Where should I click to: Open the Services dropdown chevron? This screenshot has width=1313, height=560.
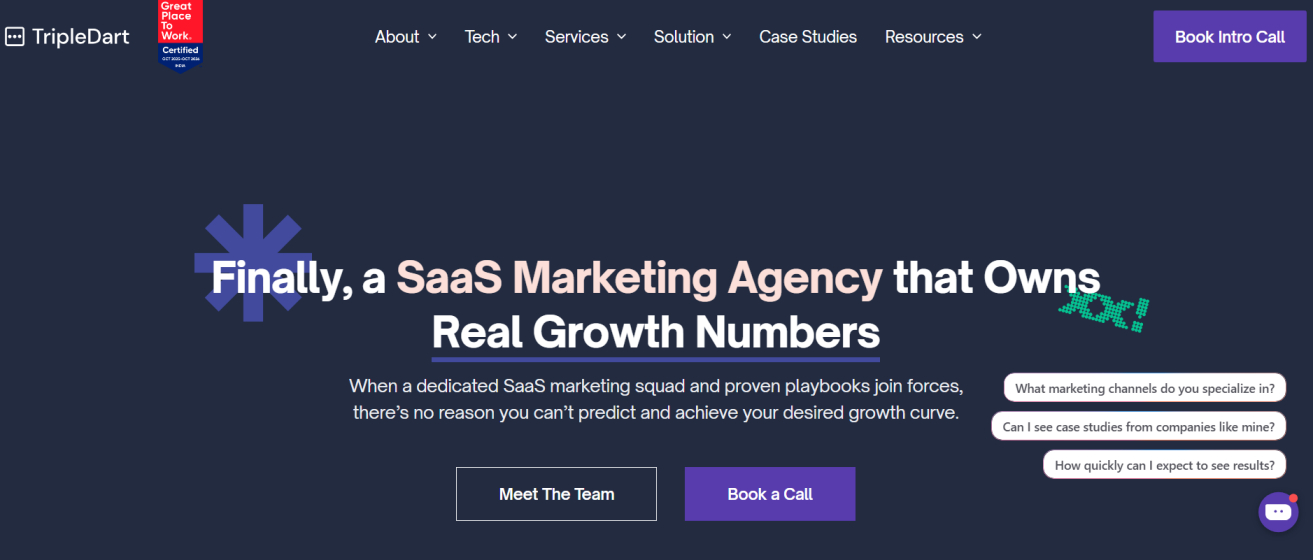pyautogui.click(x=621, y=37)
